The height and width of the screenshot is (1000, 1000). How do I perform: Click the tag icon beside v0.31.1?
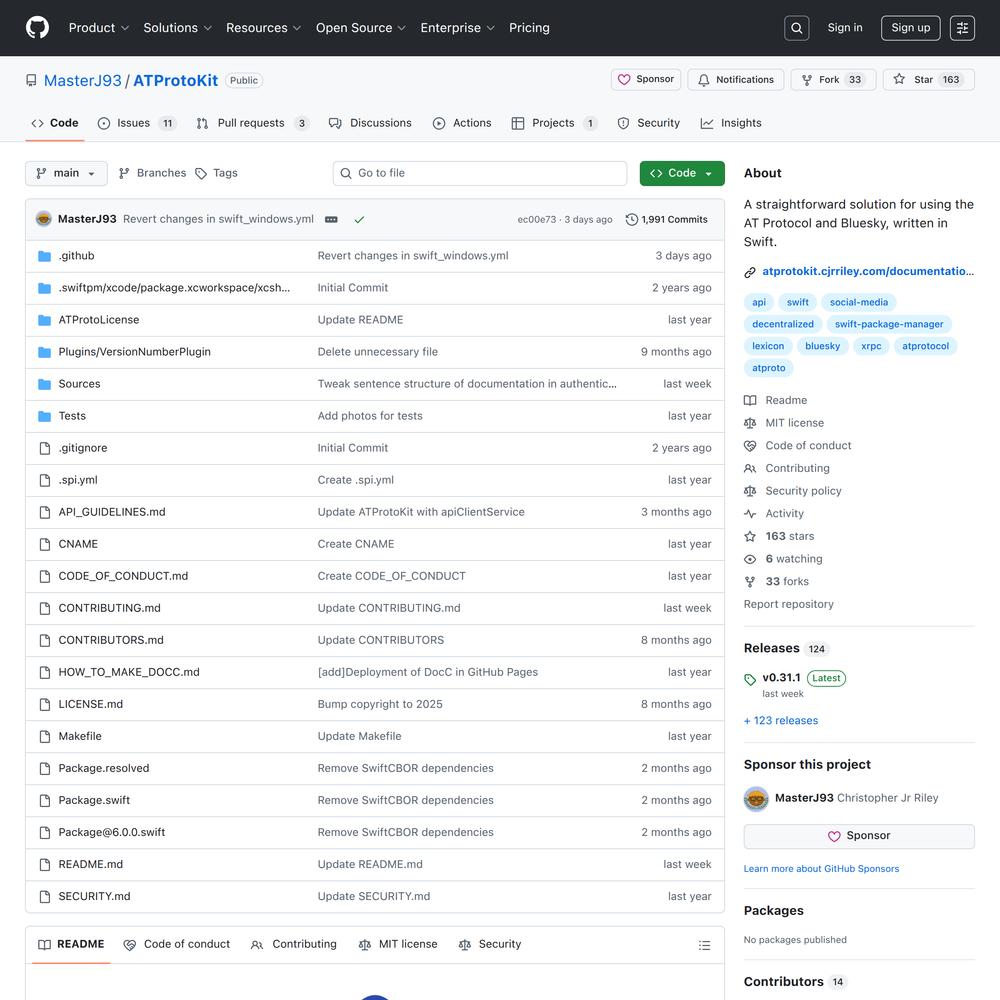tap(750, 679)
